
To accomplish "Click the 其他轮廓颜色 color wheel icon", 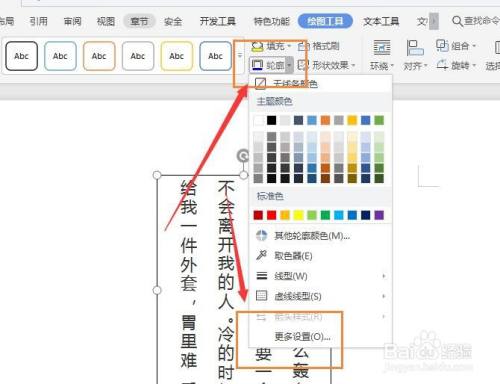I will click(261, 235).
